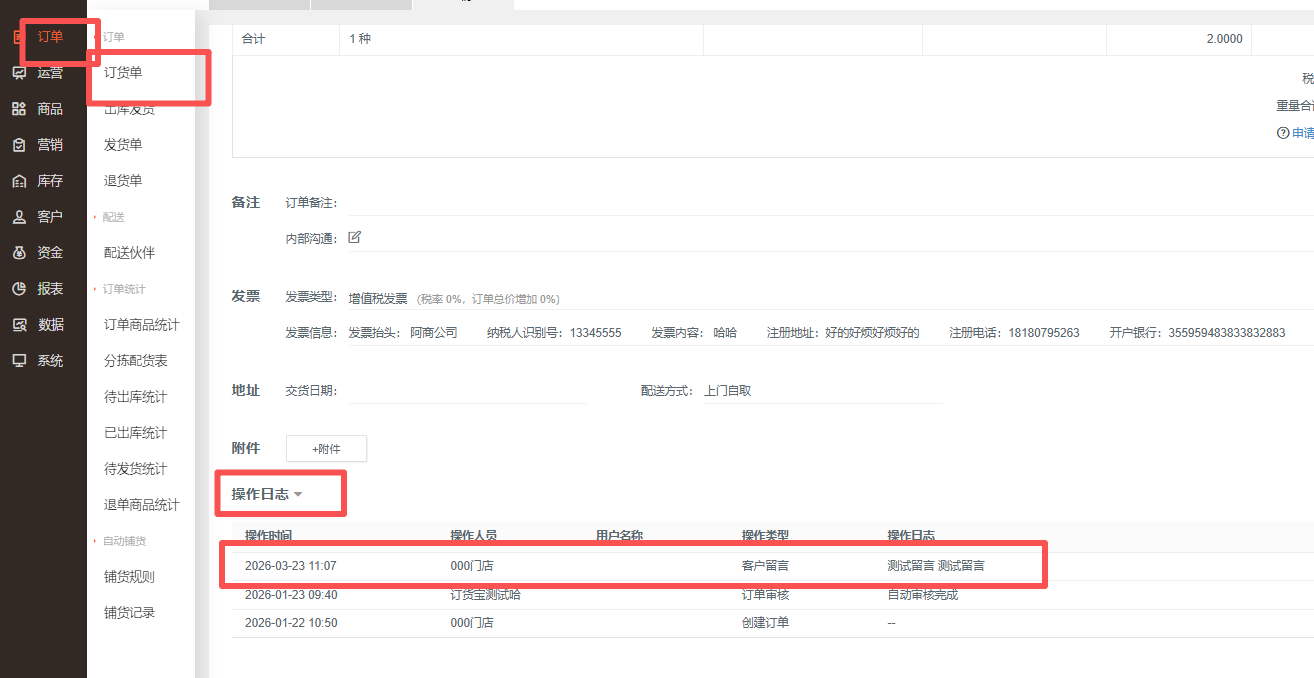Click taxpayer number 13345555

click(x=595, y=333)
